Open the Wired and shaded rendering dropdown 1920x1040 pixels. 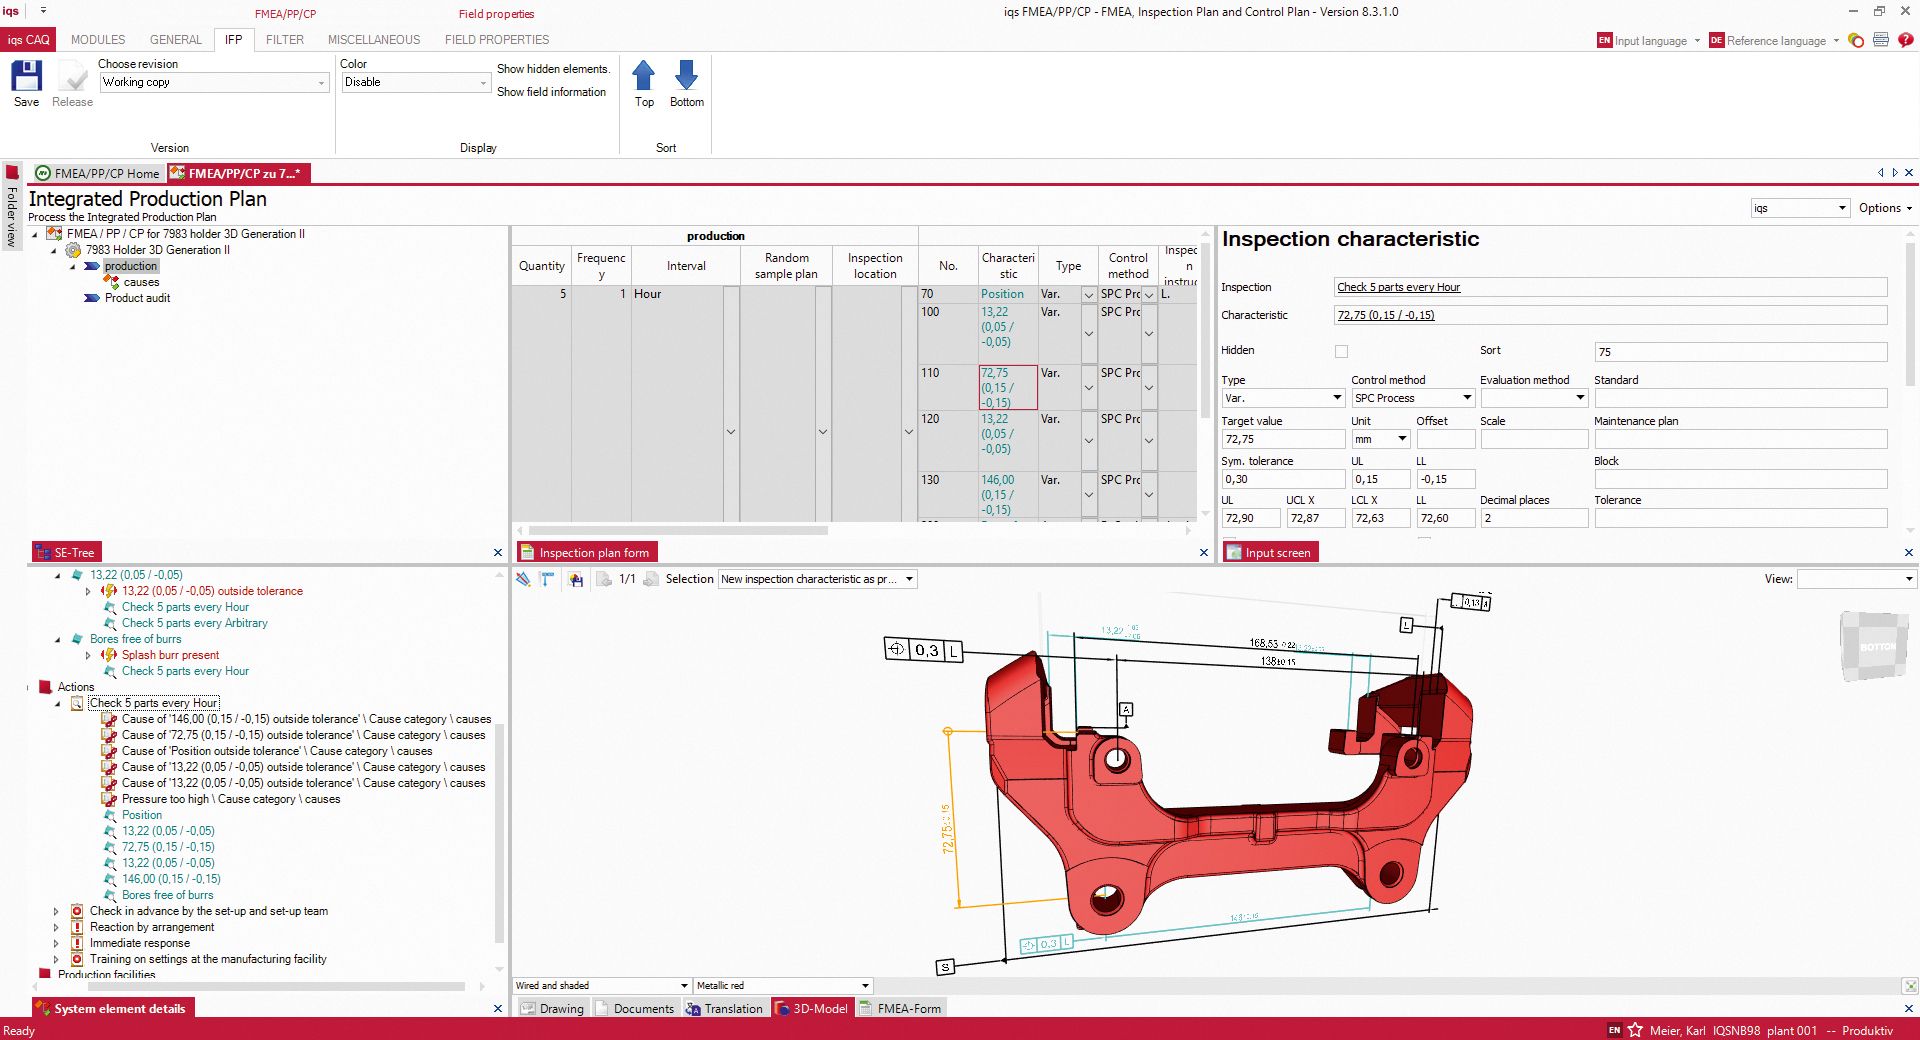pos(684,985)
